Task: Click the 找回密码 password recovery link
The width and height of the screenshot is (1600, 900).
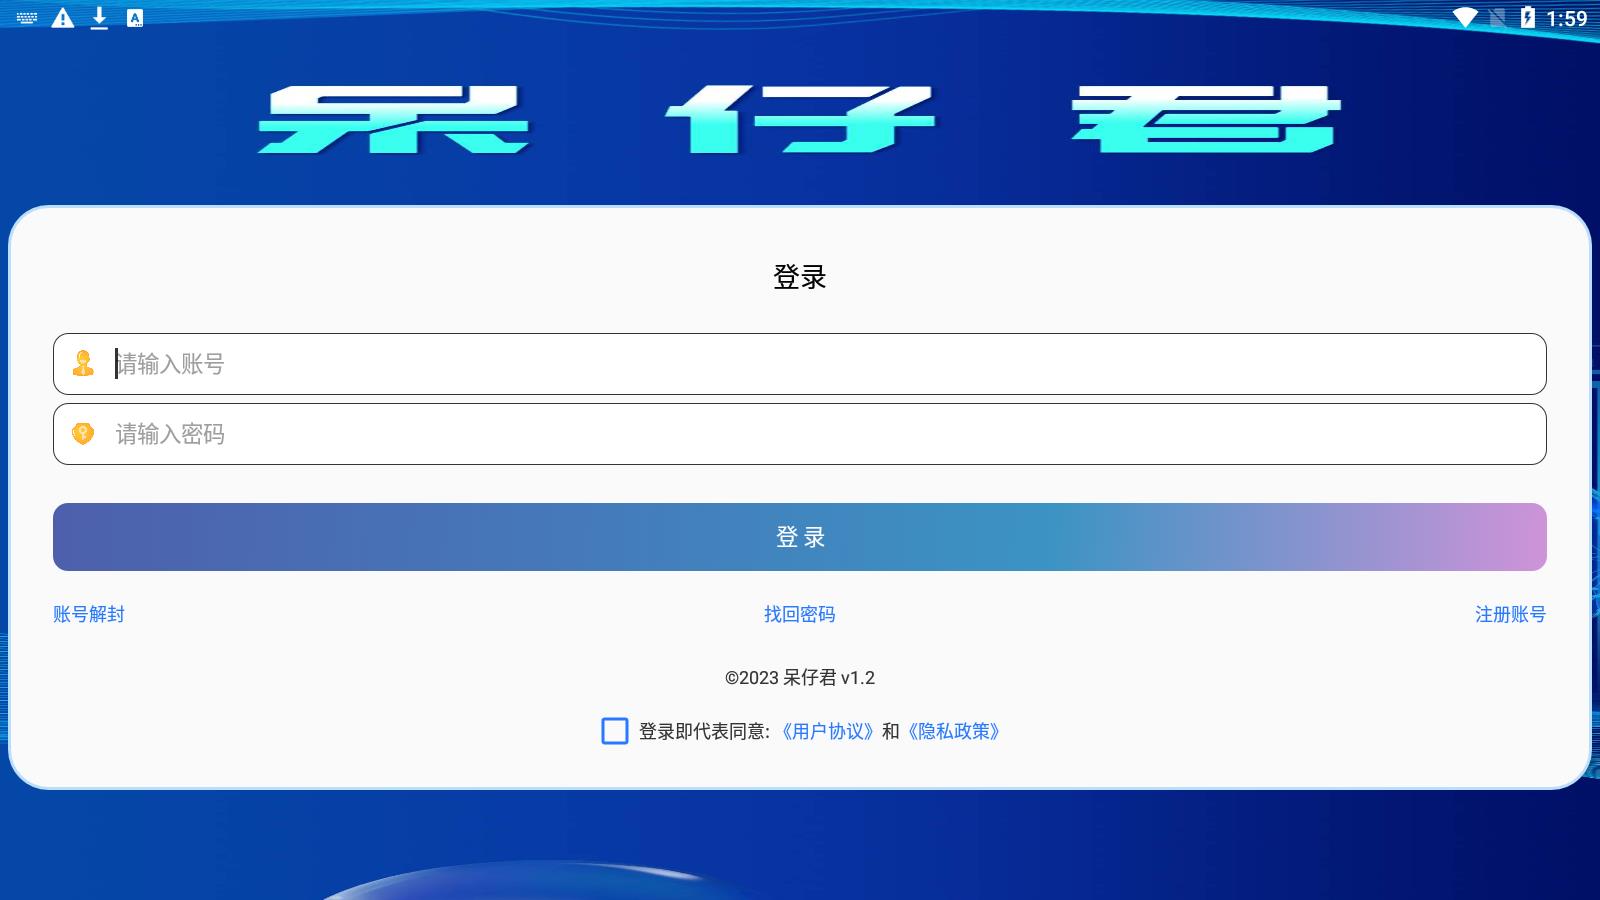Action: [x=800, y=615]
